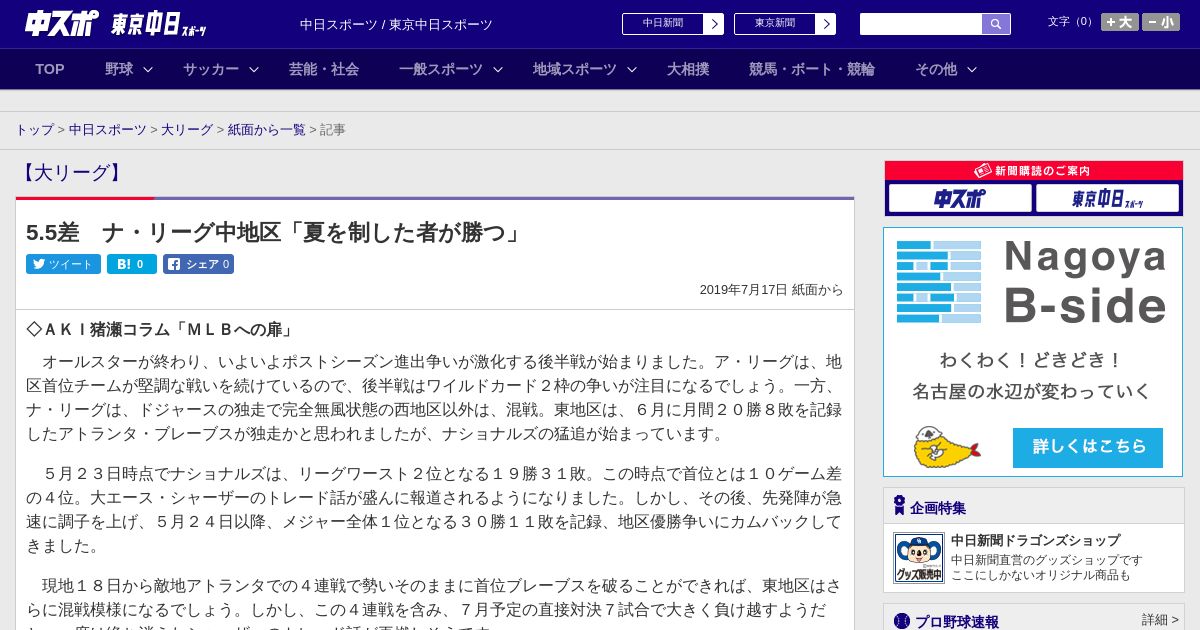Screen dimensions: 1200x630
Task: Expand the その他 menu chevron
Action: tap(972, 69)
